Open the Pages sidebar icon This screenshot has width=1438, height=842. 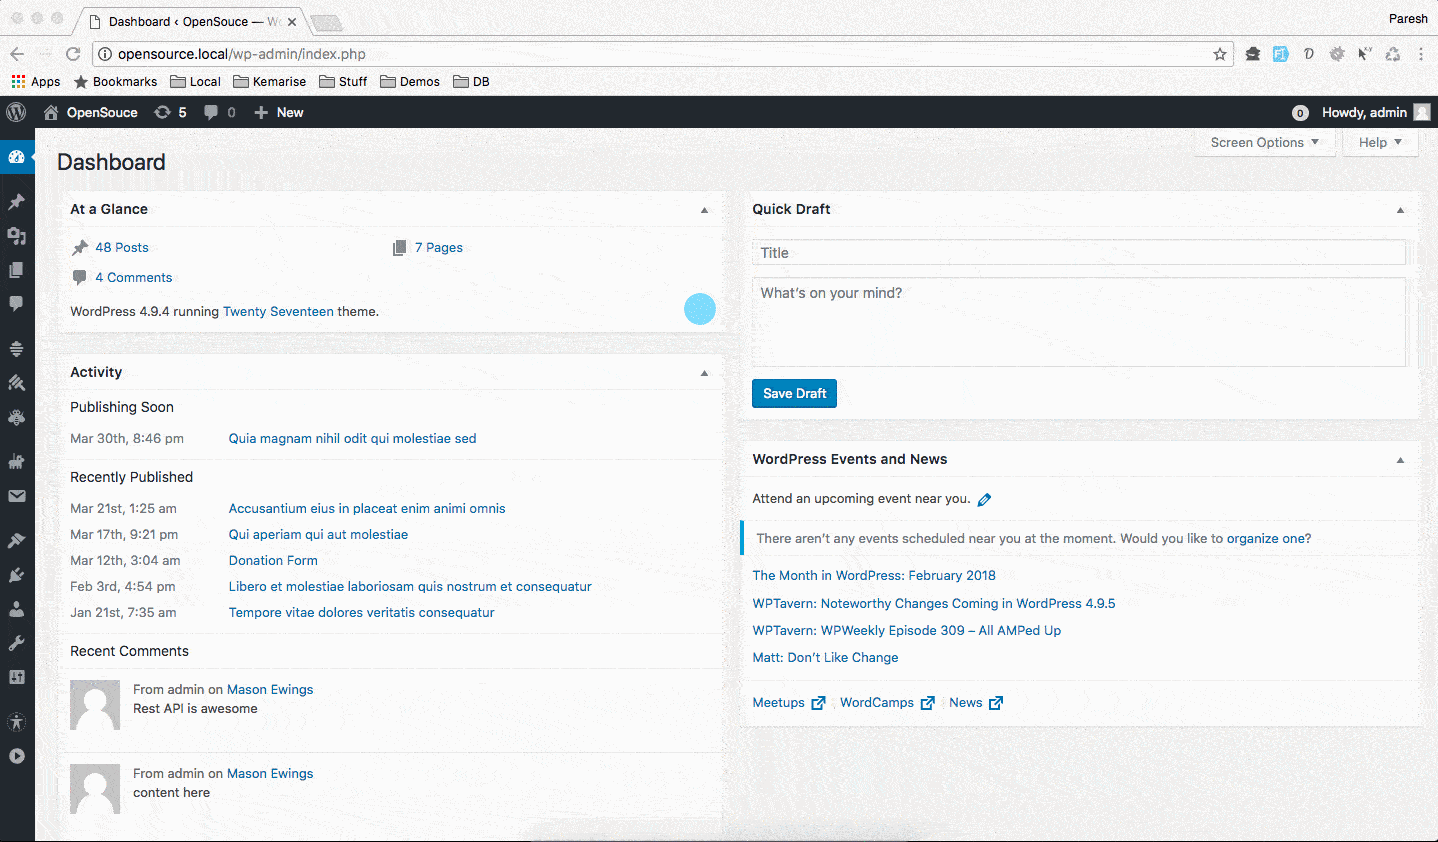pyautogui.click(x=16, y=270)
